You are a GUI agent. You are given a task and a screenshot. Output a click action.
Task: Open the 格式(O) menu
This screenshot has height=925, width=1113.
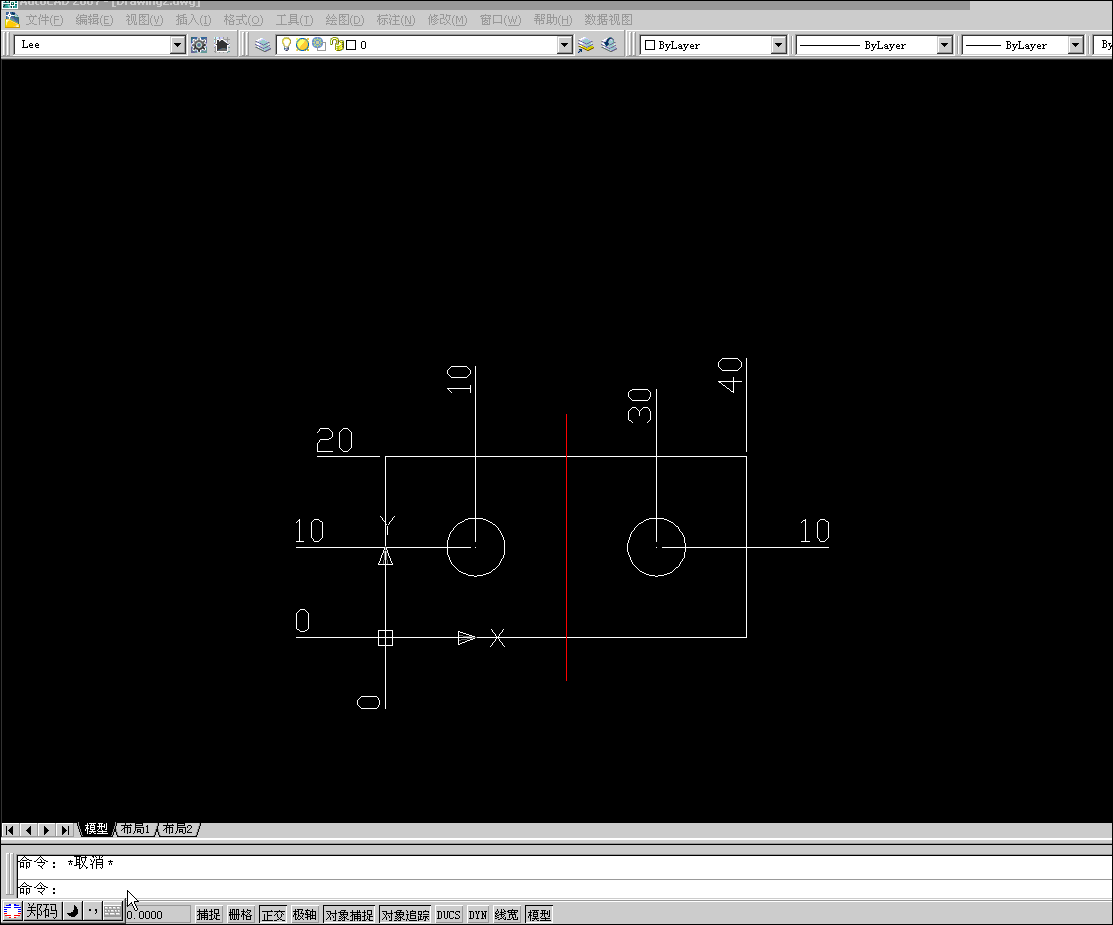pyautogui.click(x=243, y=20)
